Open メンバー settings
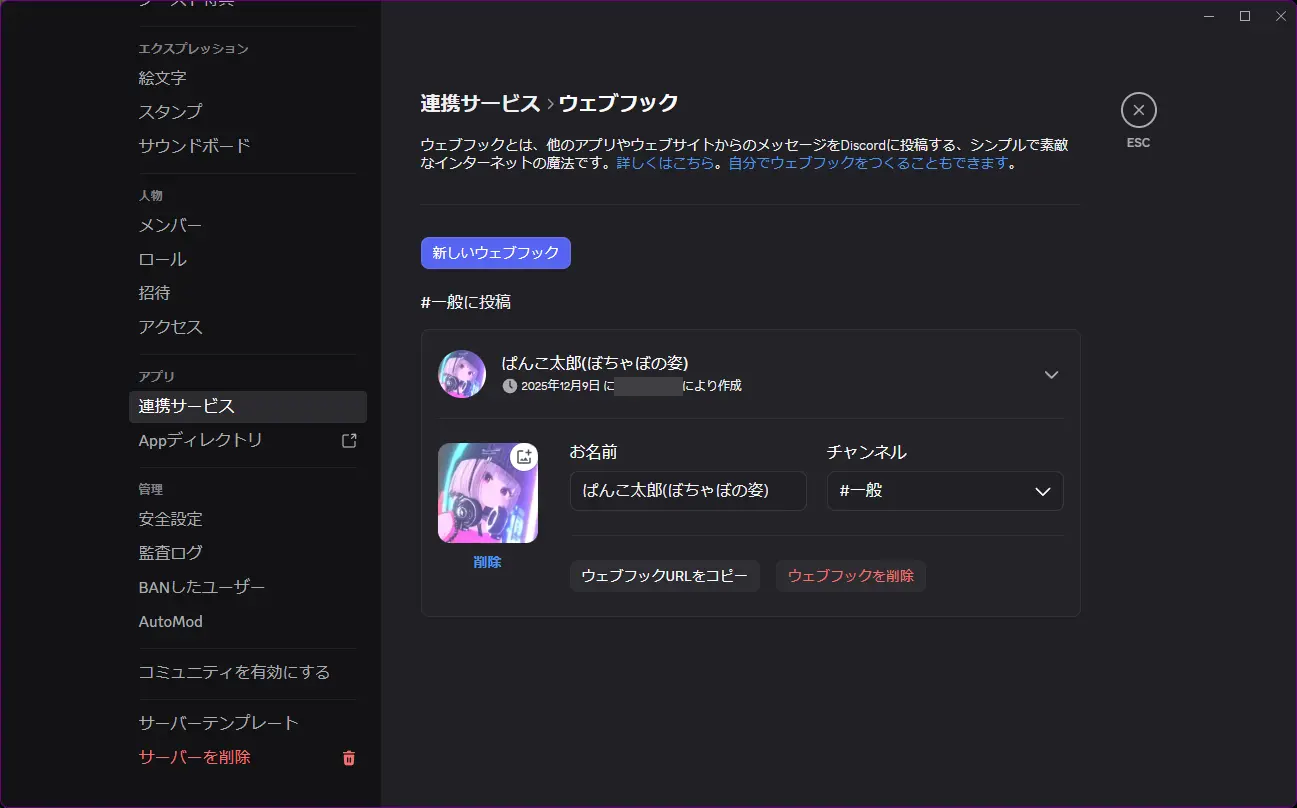Viewport: 1297px width, 808px height. click(x=170, y=225)
